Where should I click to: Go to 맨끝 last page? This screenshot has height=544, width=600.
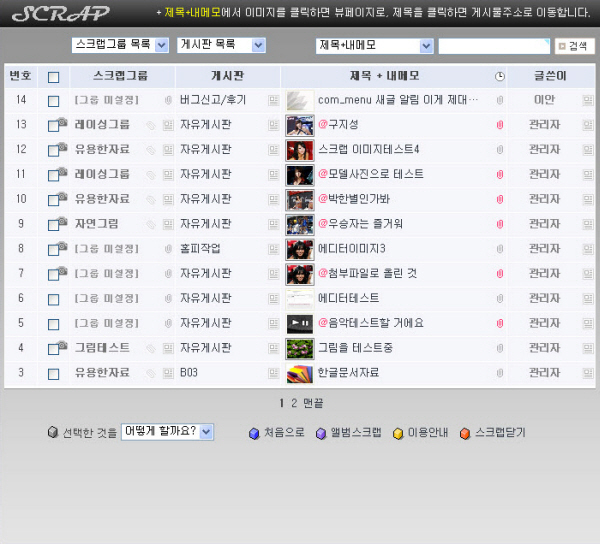[313, 403]
